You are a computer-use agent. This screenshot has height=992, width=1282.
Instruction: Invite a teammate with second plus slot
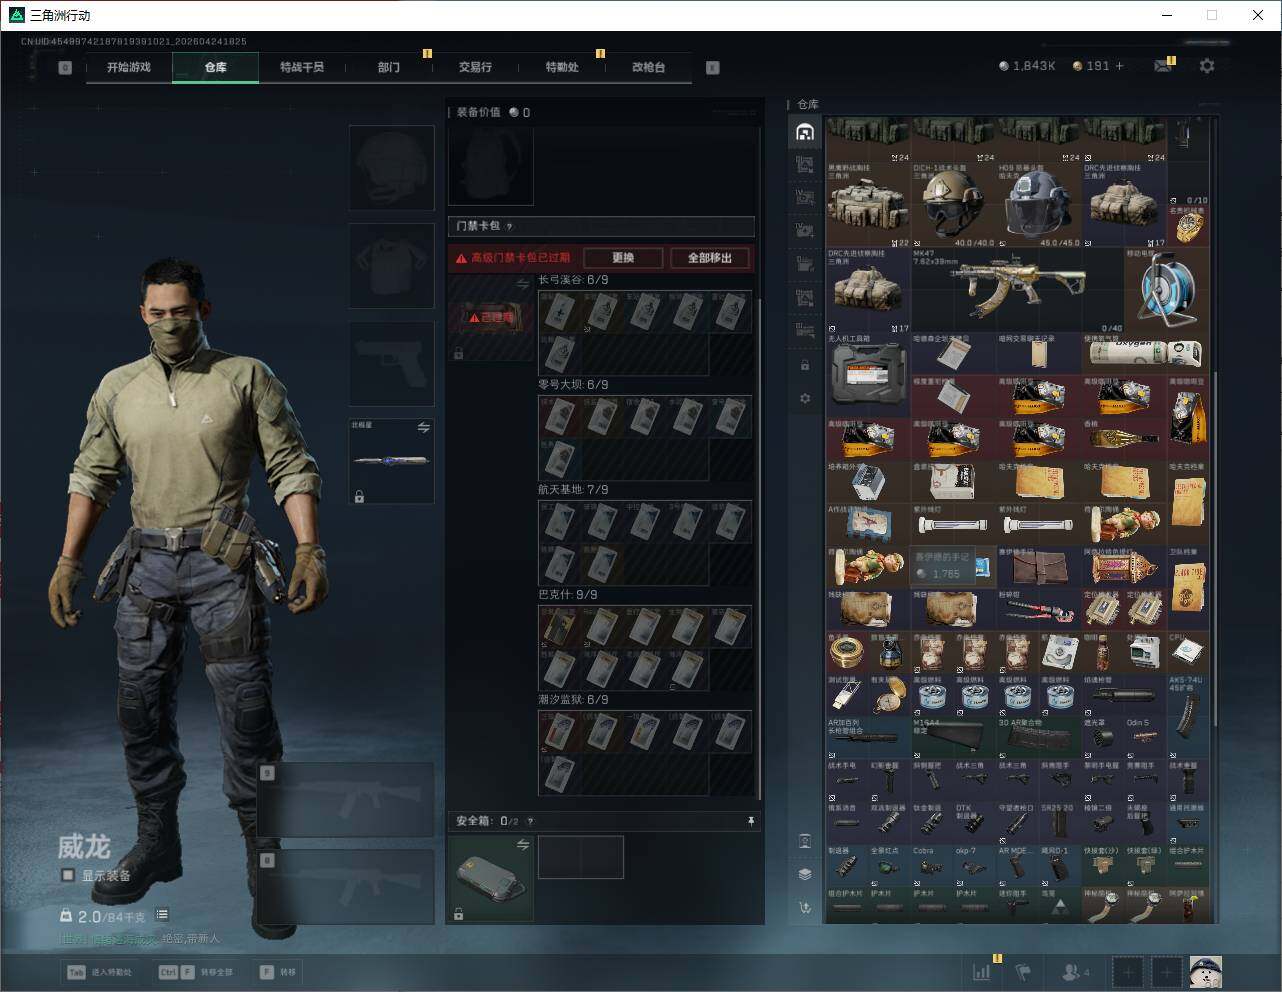click(x=1166, y=971)
